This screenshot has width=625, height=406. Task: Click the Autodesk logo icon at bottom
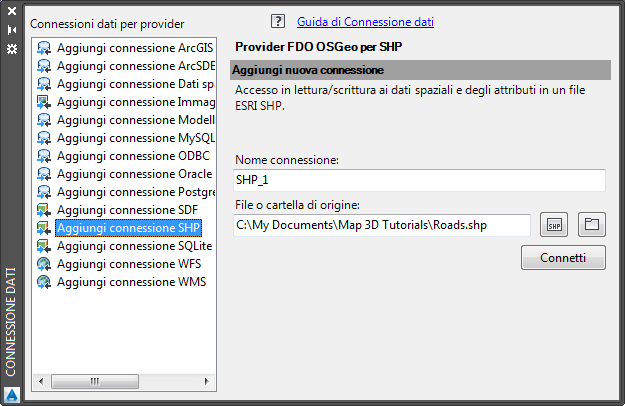point(12,393)
